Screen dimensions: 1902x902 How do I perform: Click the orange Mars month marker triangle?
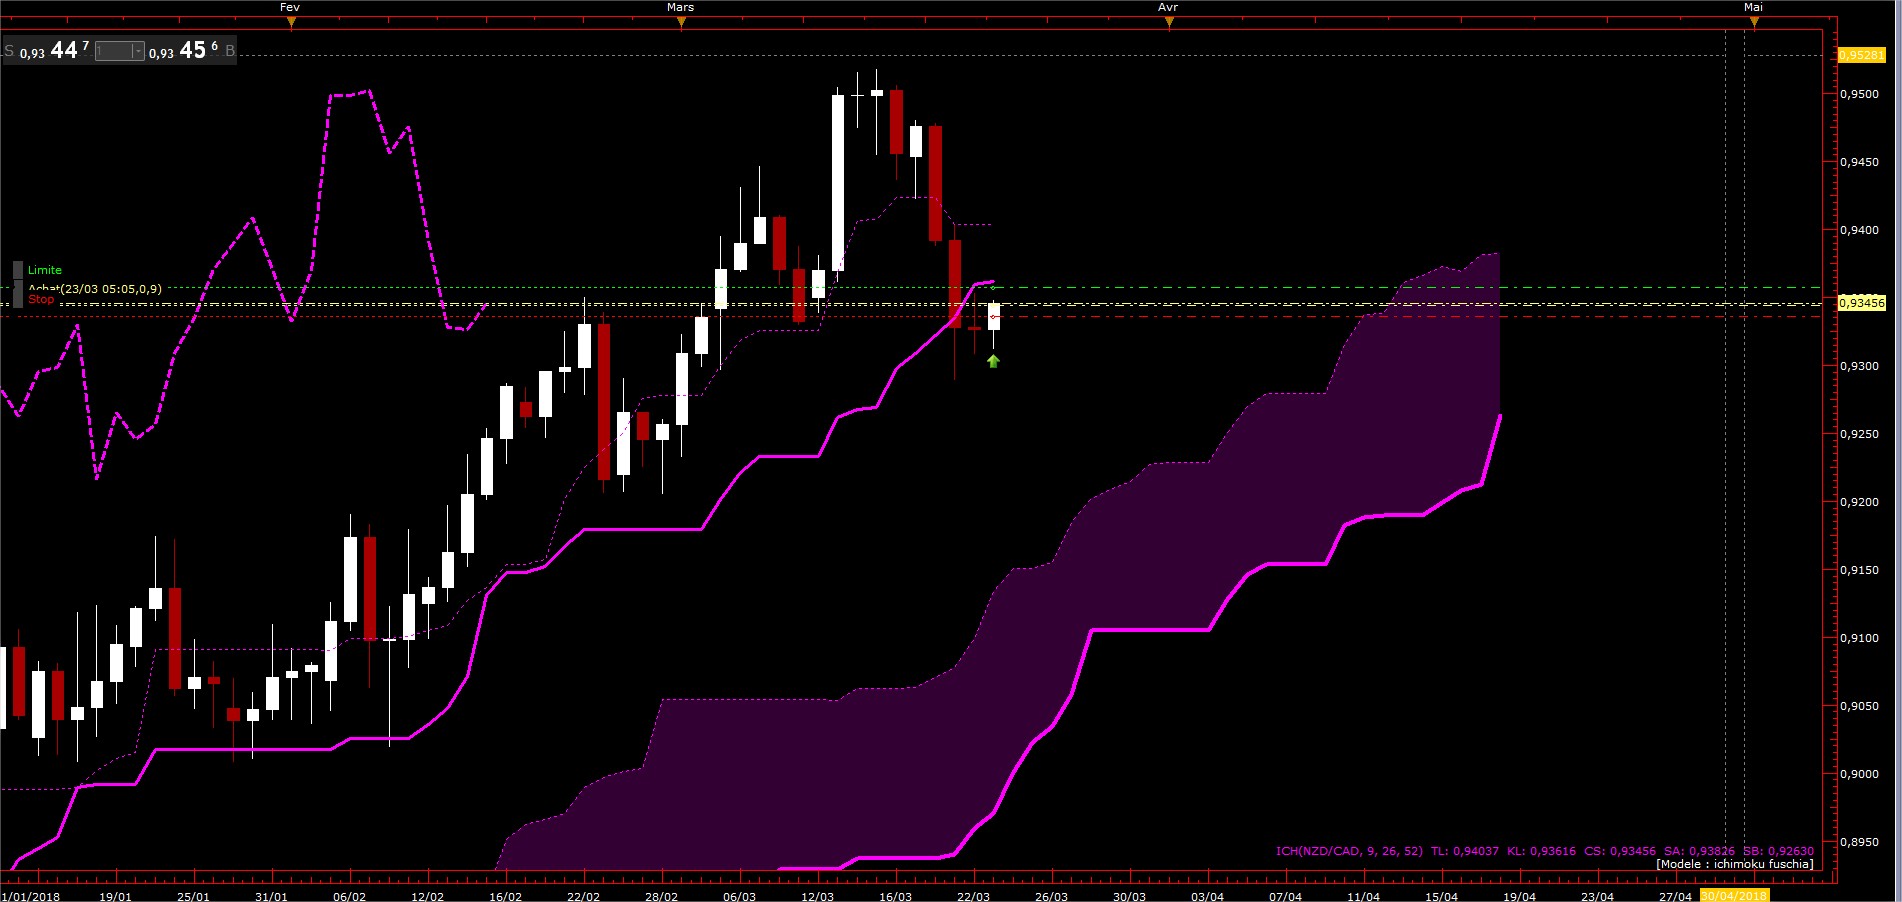681,23
